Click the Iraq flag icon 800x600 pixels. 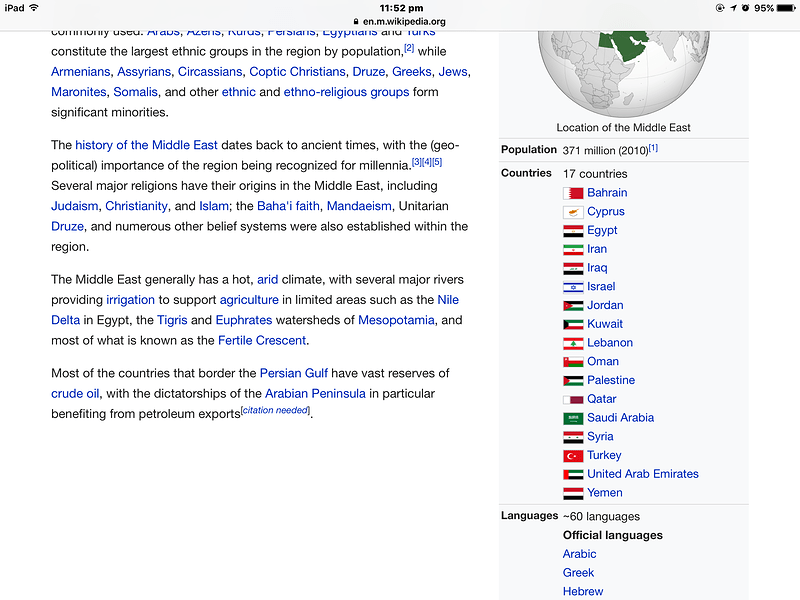pos(573,268)
